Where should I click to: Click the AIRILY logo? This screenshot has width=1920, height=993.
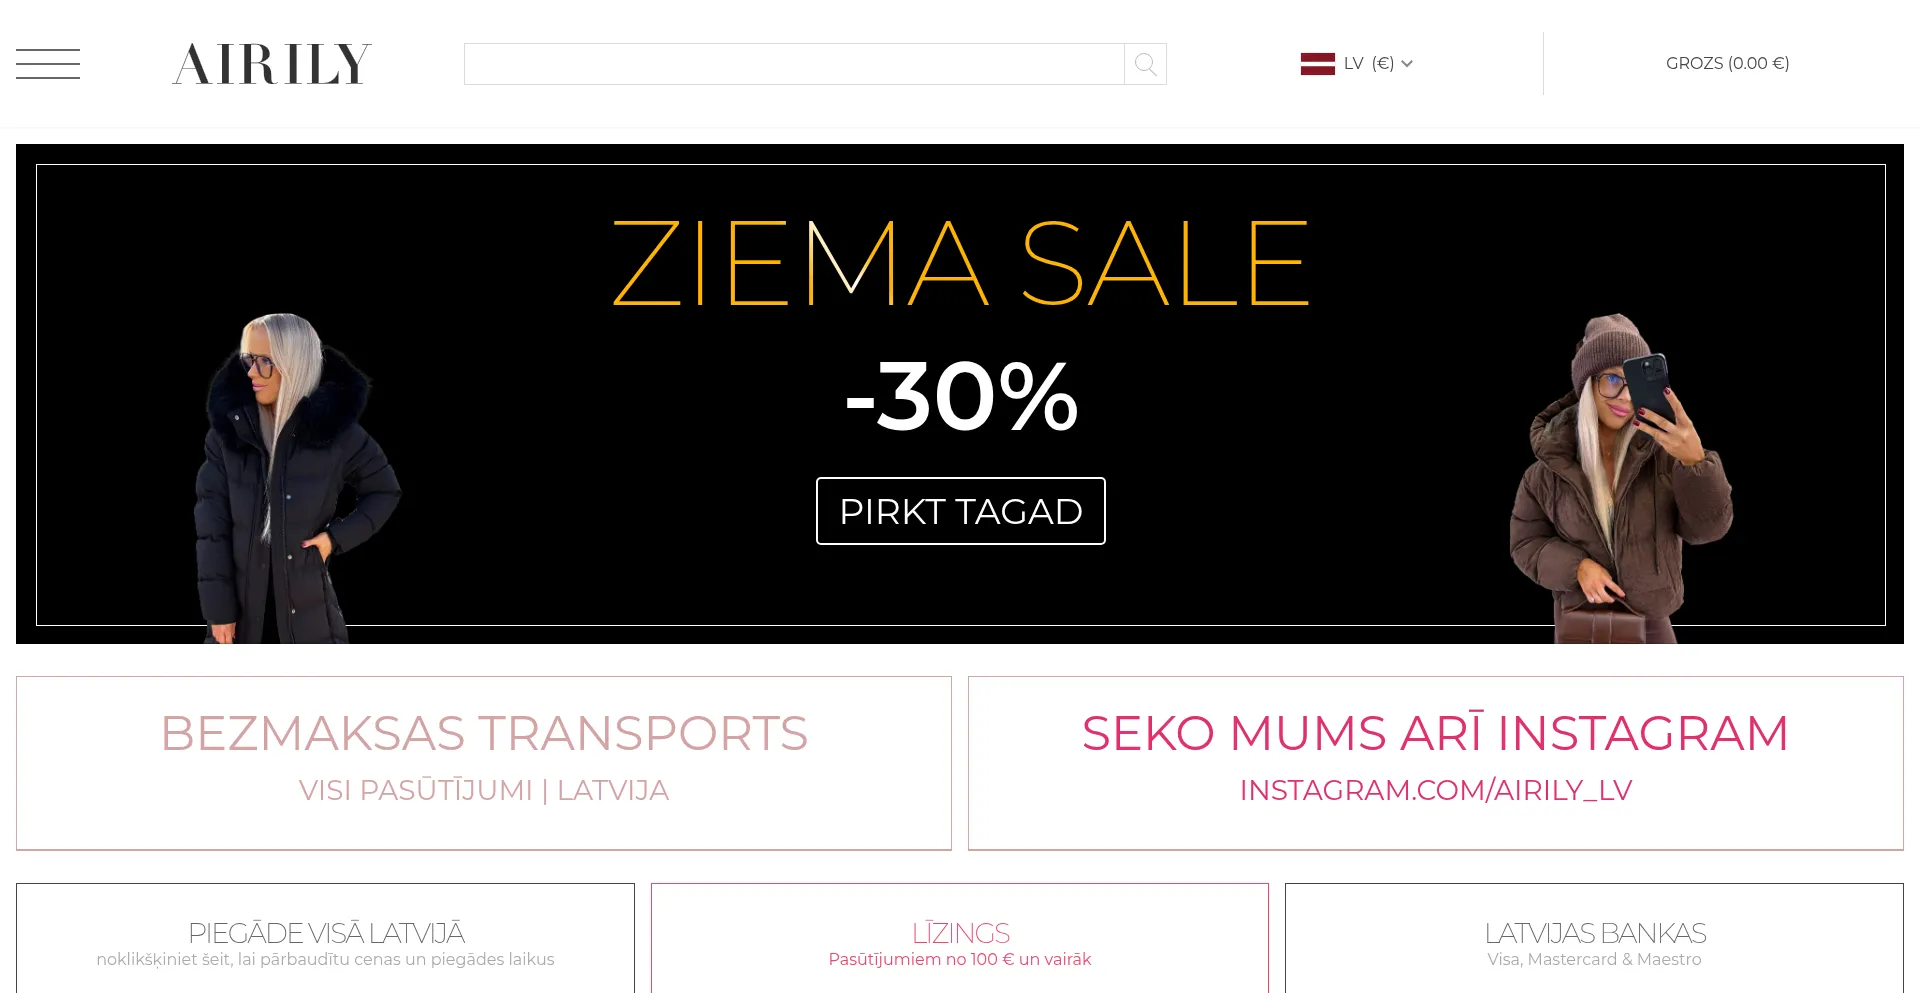272,64
